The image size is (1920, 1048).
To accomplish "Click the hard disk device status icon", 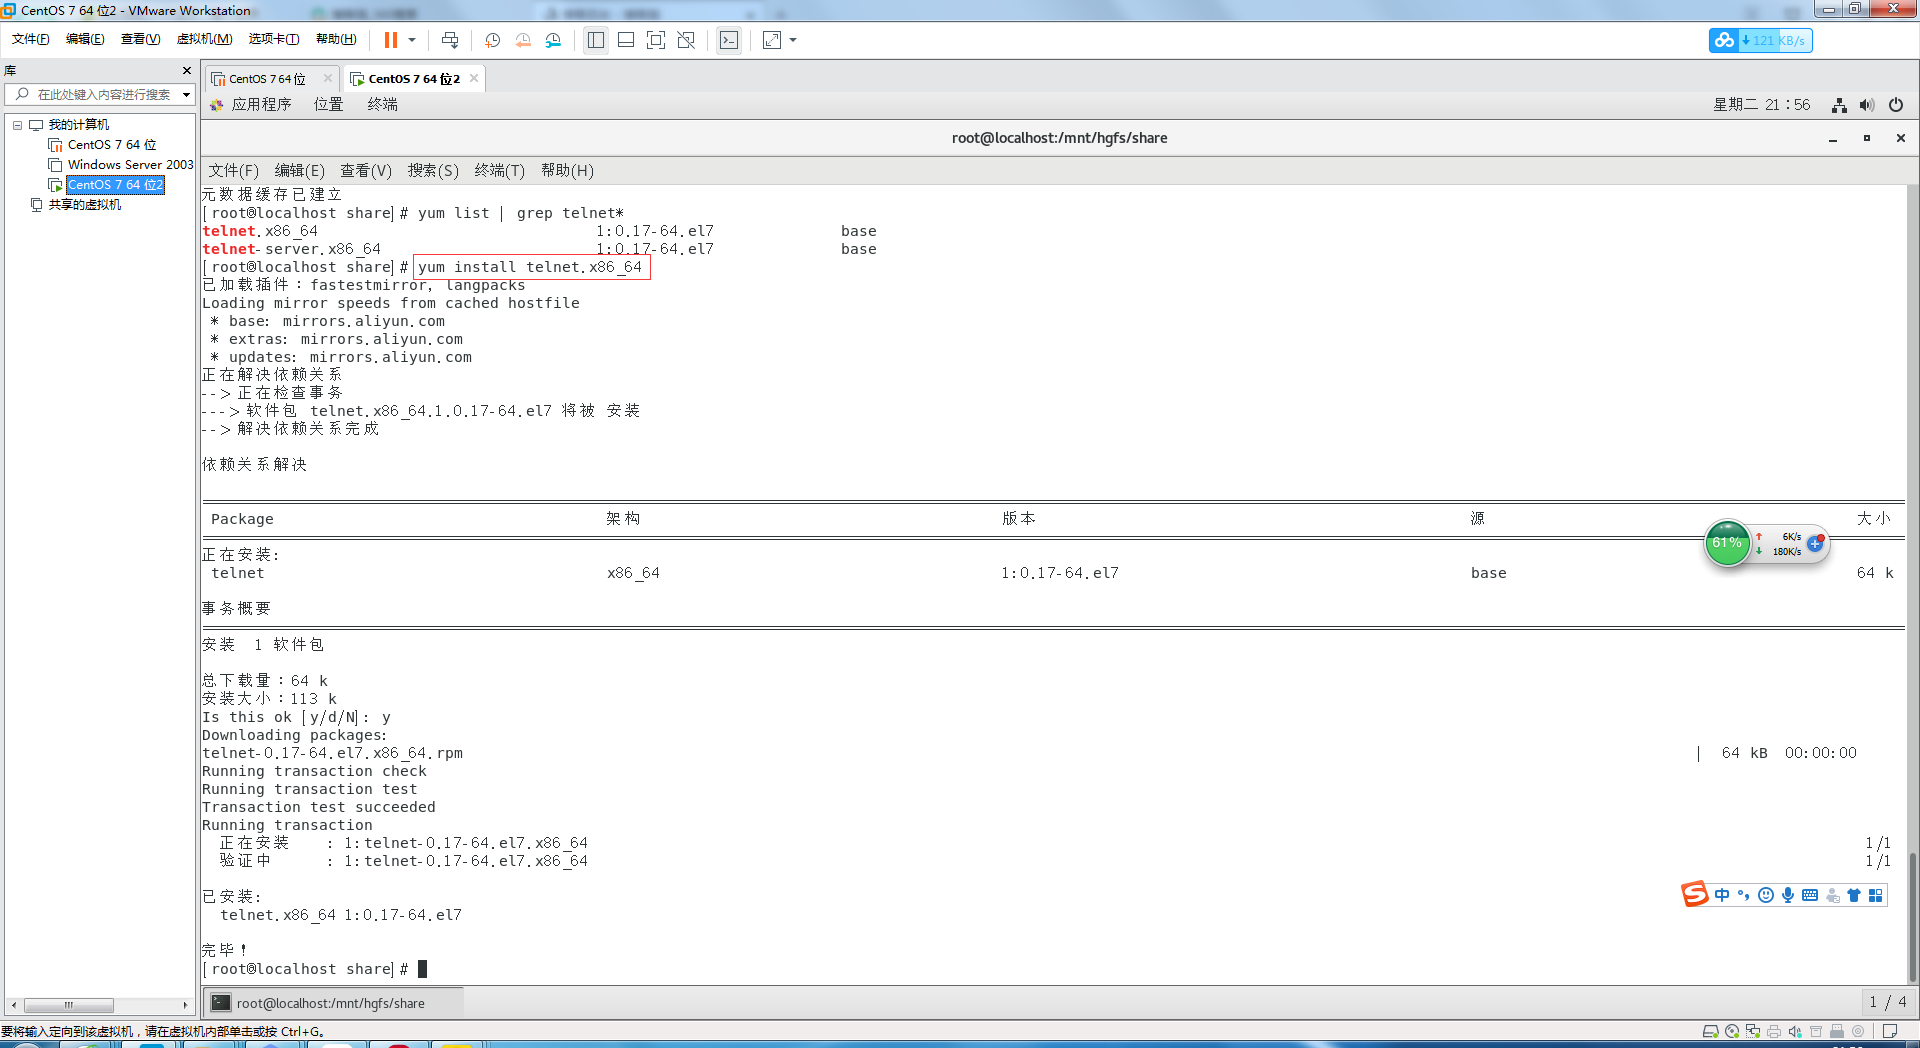I will tap(1711, 1031).
